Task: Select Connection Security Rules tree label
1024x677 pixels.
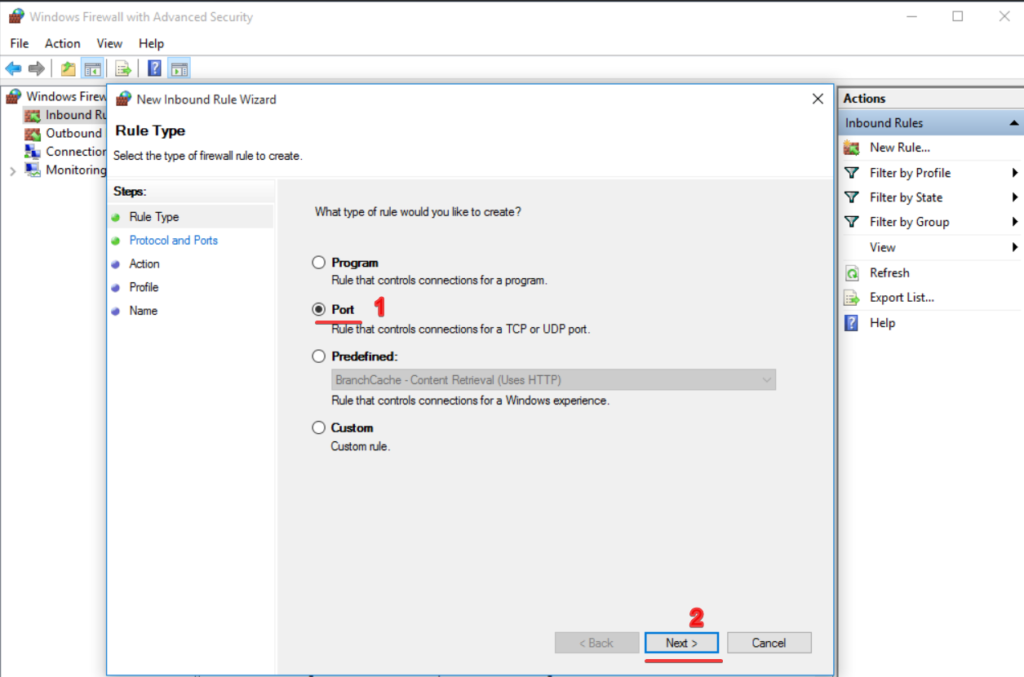Action: click(75, 151)
